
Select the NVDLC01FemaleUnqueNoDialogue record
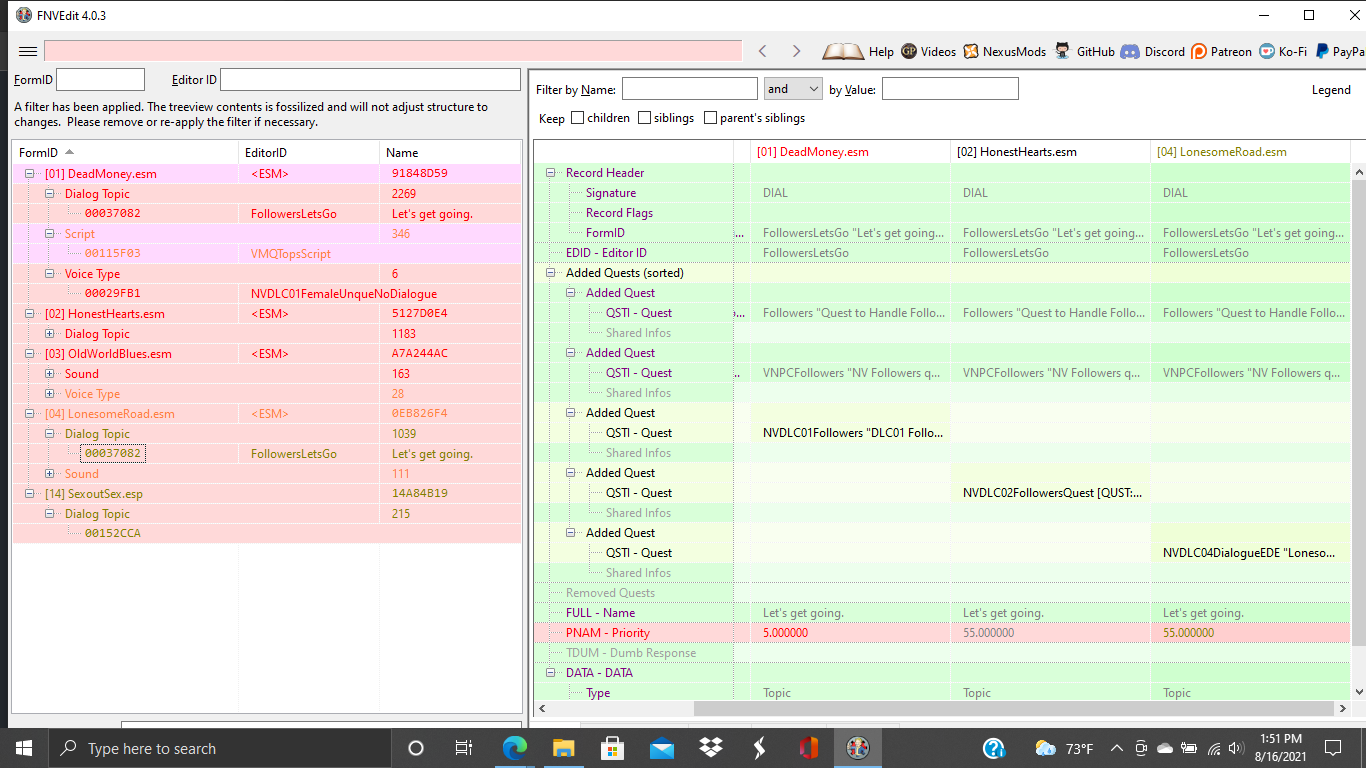[267, 294]
